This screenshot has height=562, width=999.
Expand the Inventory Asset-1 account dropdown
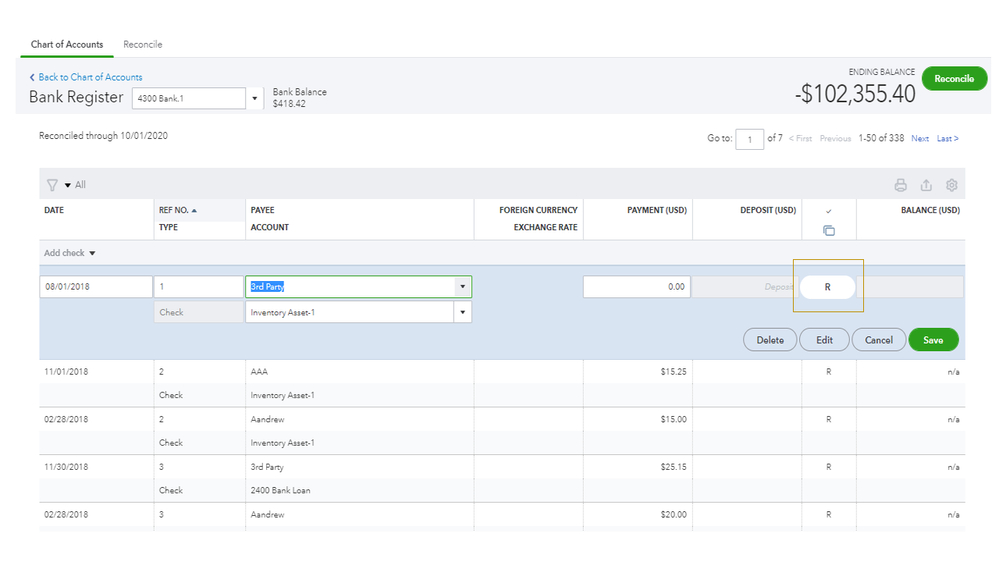point(461,312)
